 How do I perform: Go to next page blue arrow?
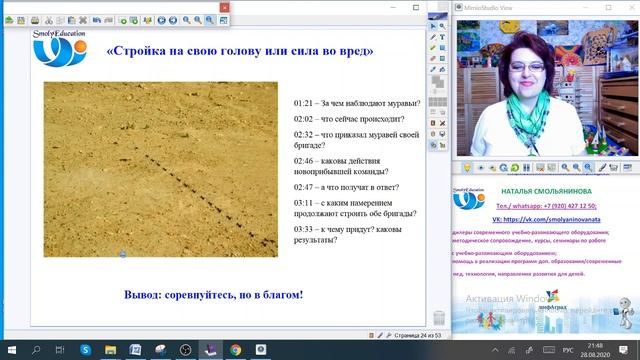coord(173,20)
